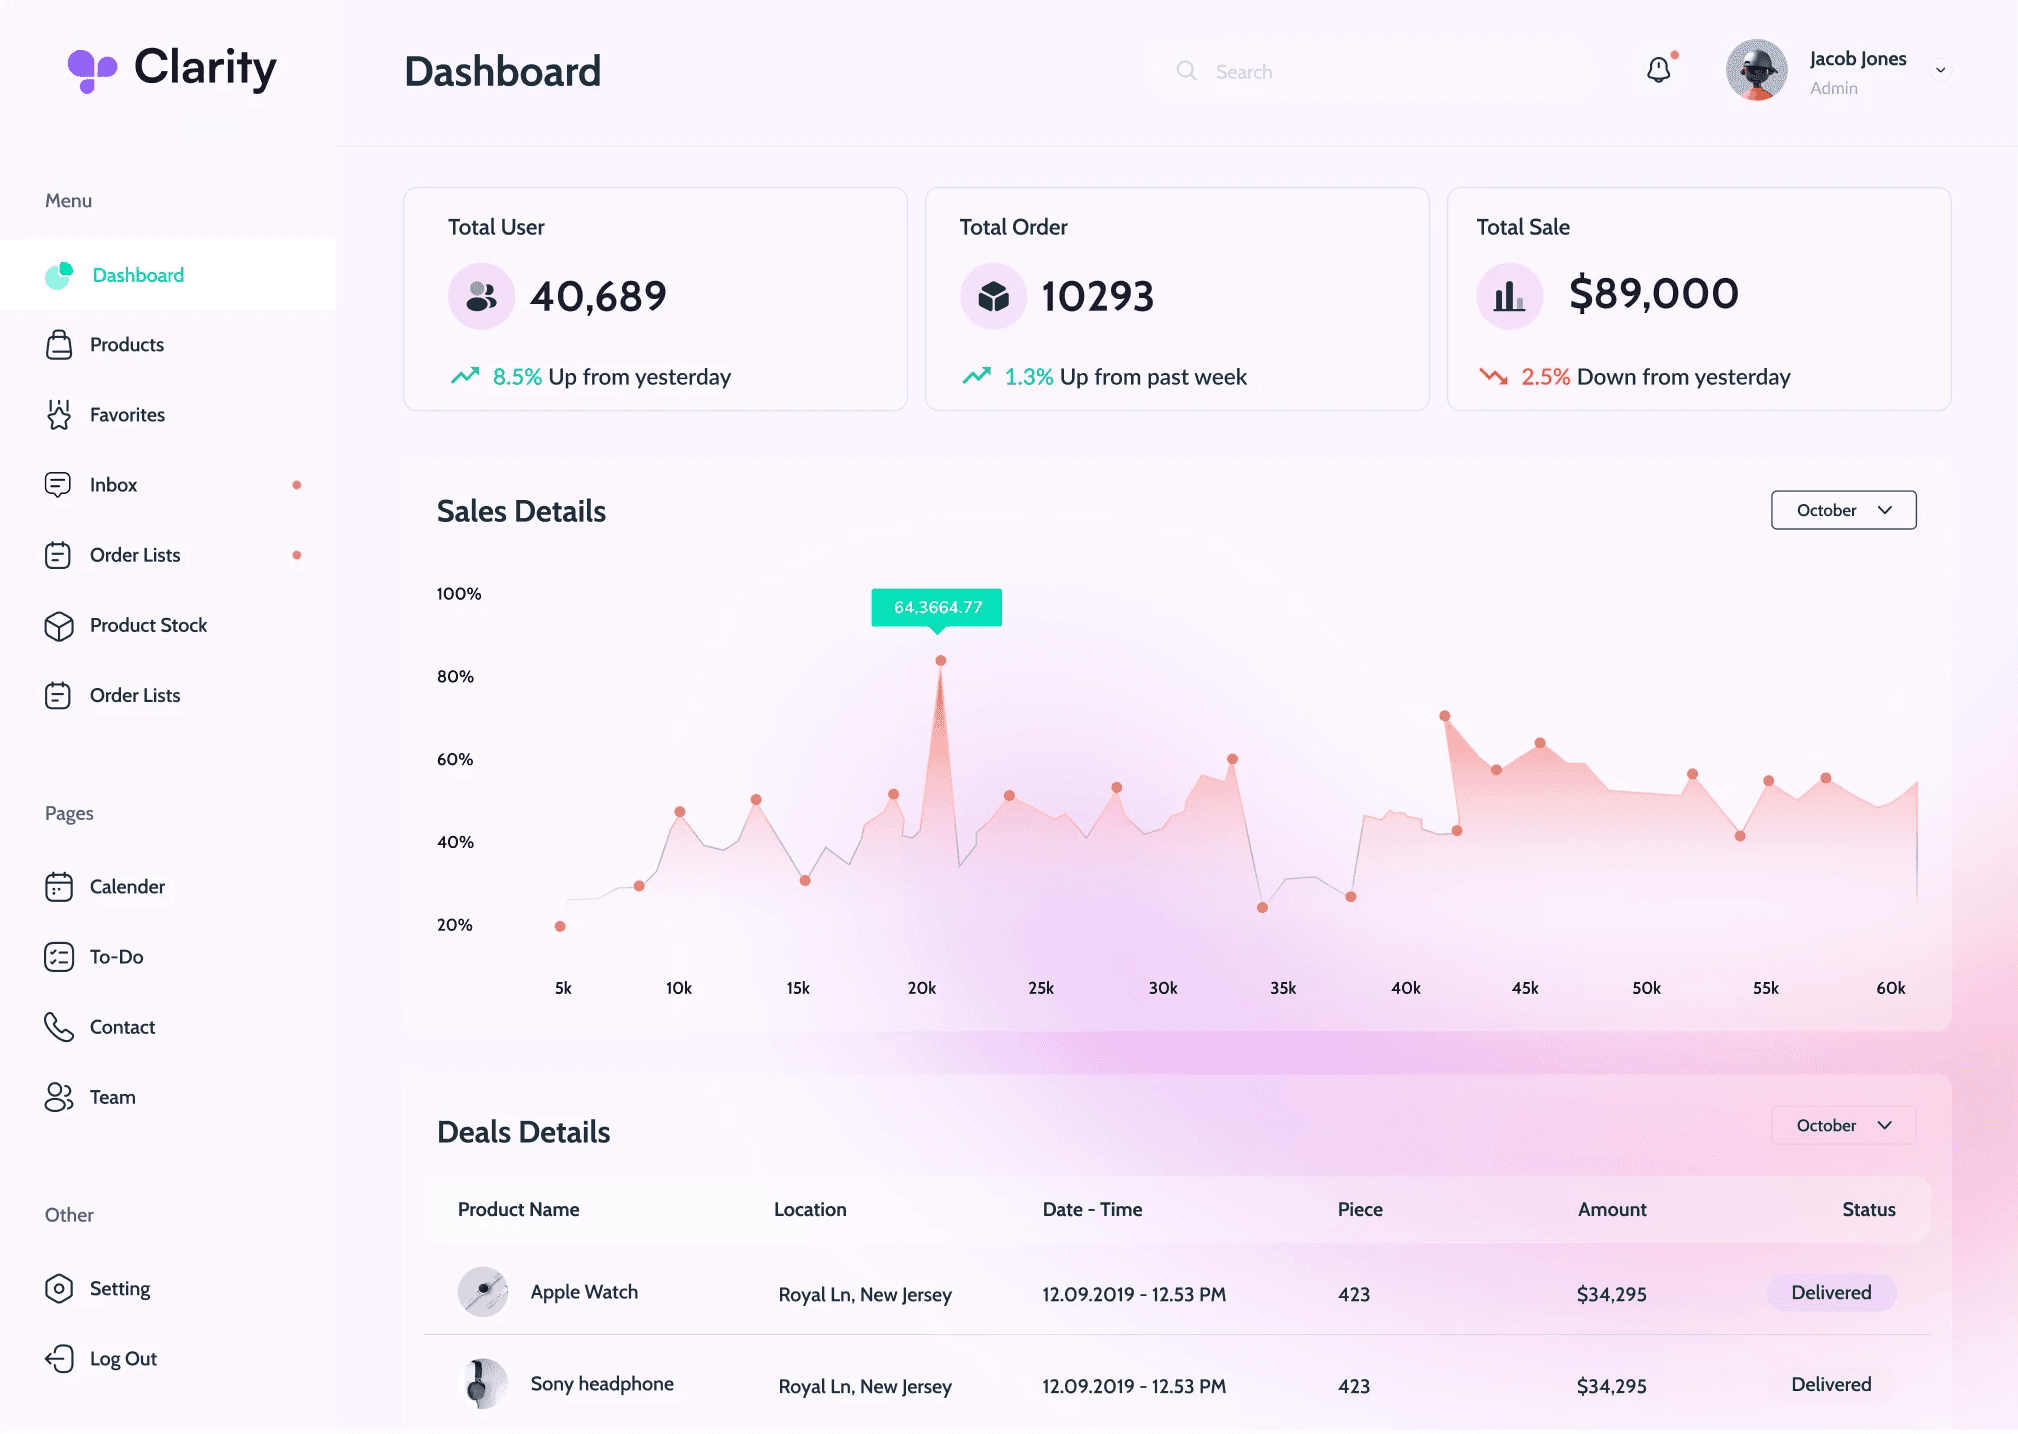Click the Sales Details heading

521,511
